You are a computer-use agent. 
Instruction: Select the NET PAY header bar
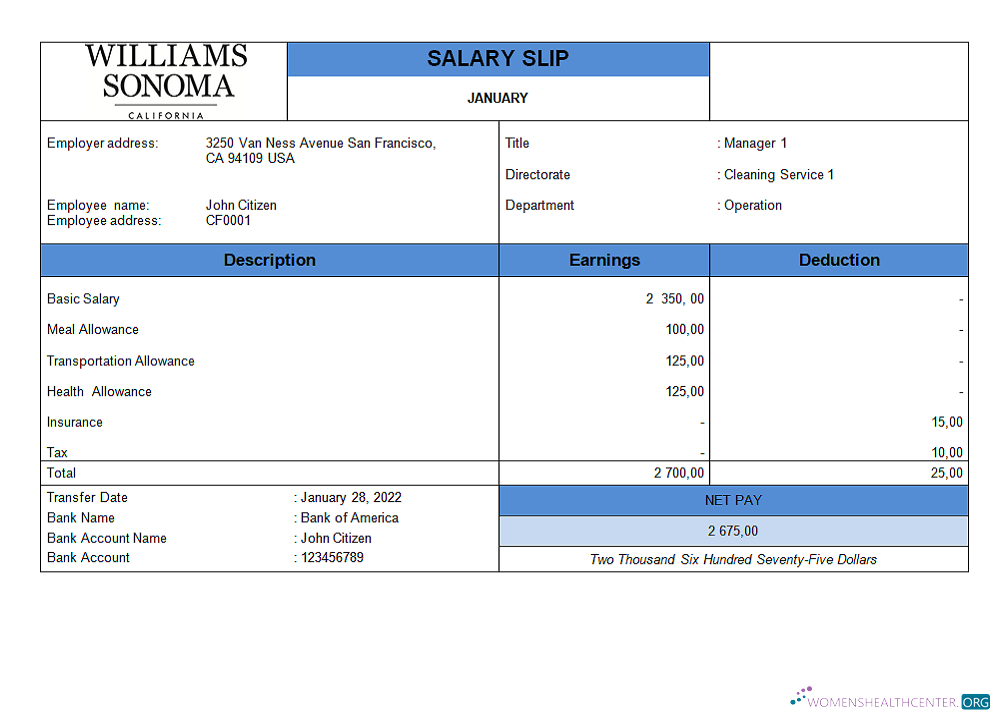[733, 500]
